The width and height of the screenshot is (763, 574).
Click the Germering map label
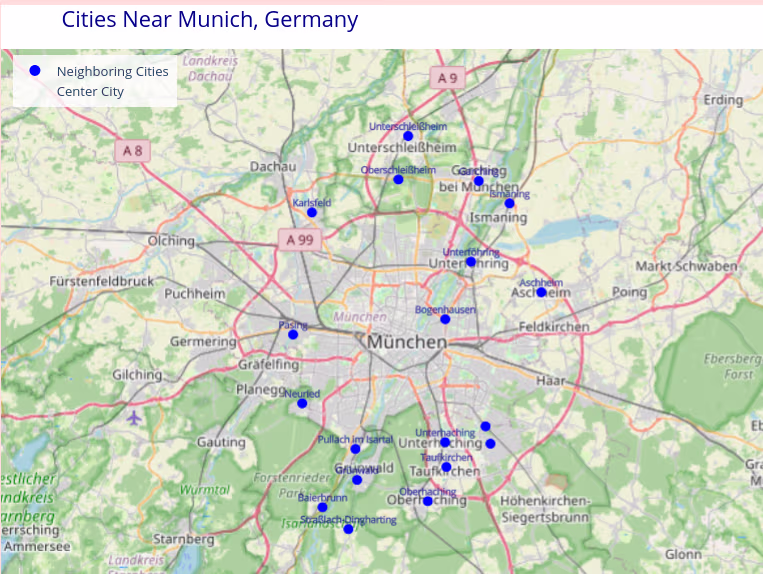click(203, 342)
